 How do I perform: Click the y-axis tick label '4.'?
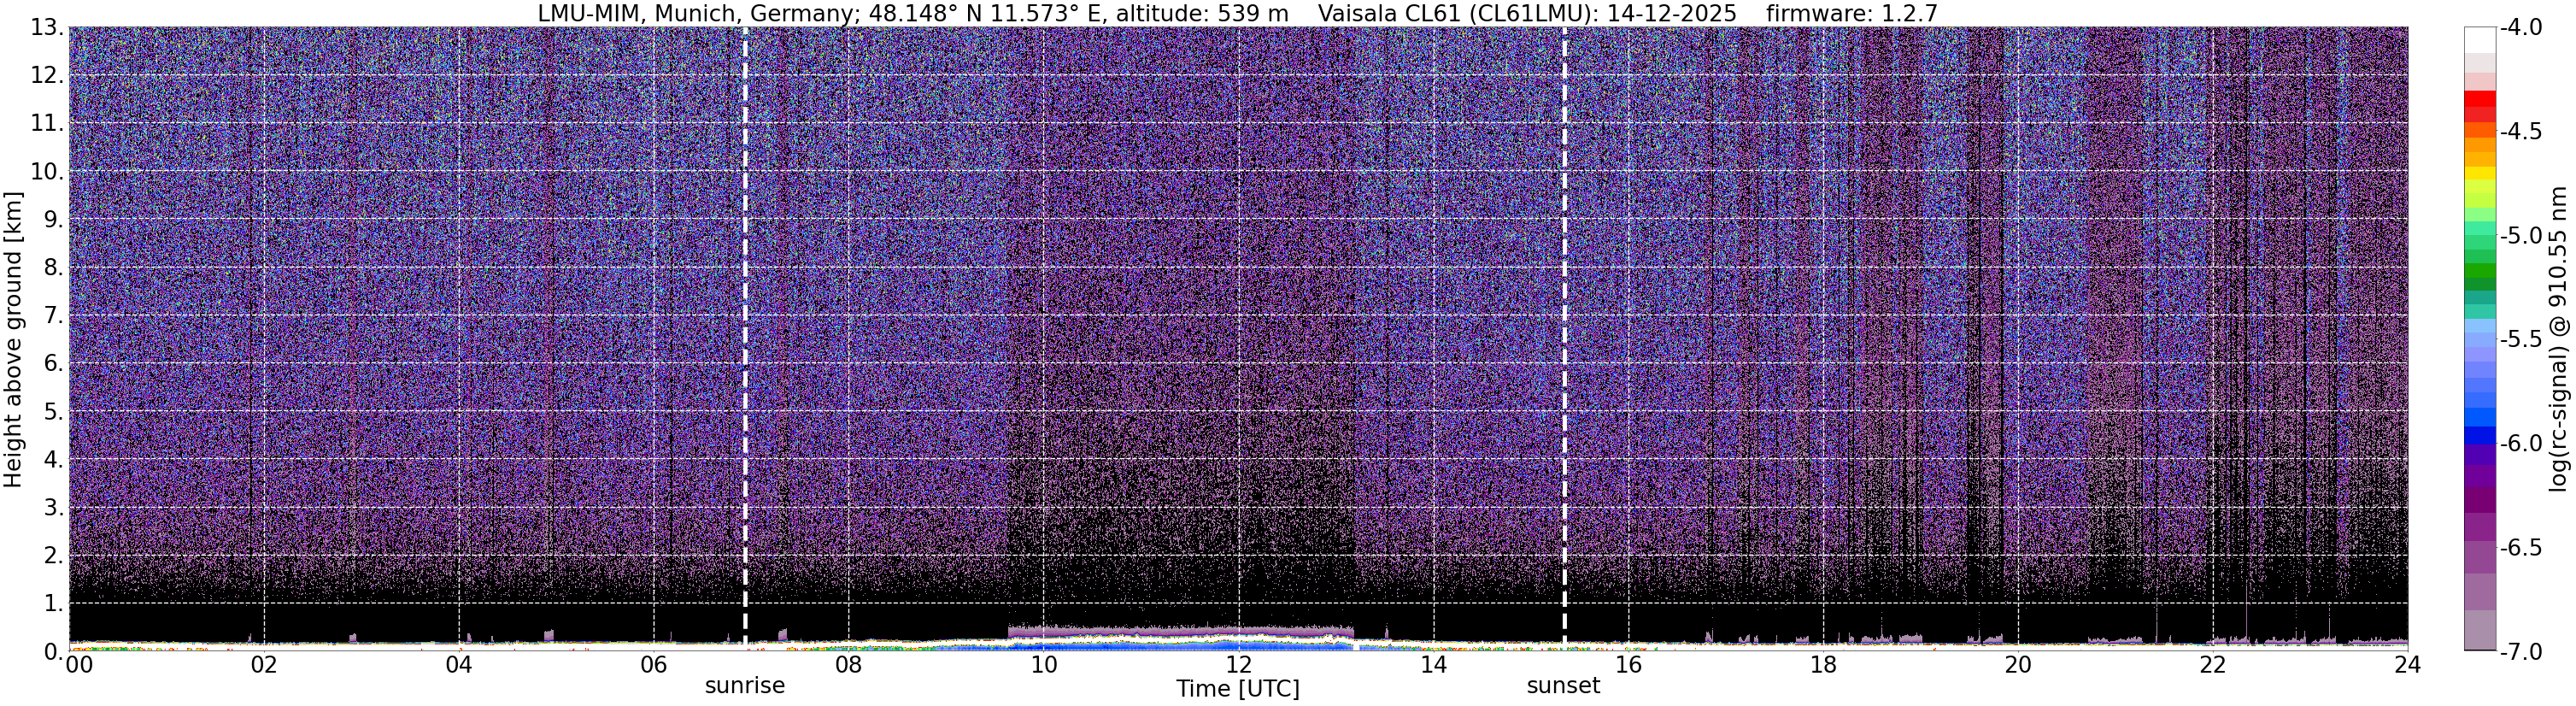pos(53,460)
